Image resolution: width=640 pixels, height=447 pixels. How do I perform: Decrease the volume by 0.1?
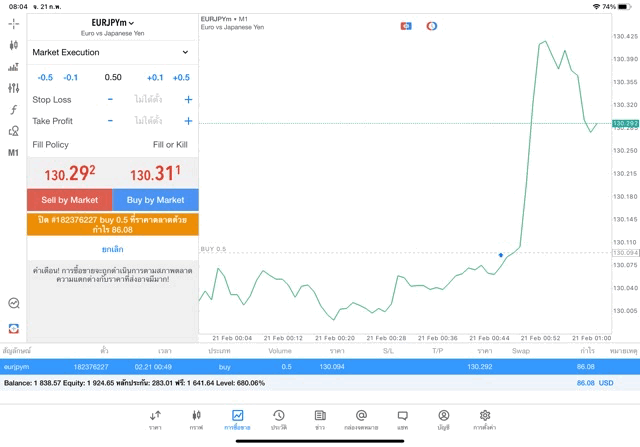click(71, 78)
